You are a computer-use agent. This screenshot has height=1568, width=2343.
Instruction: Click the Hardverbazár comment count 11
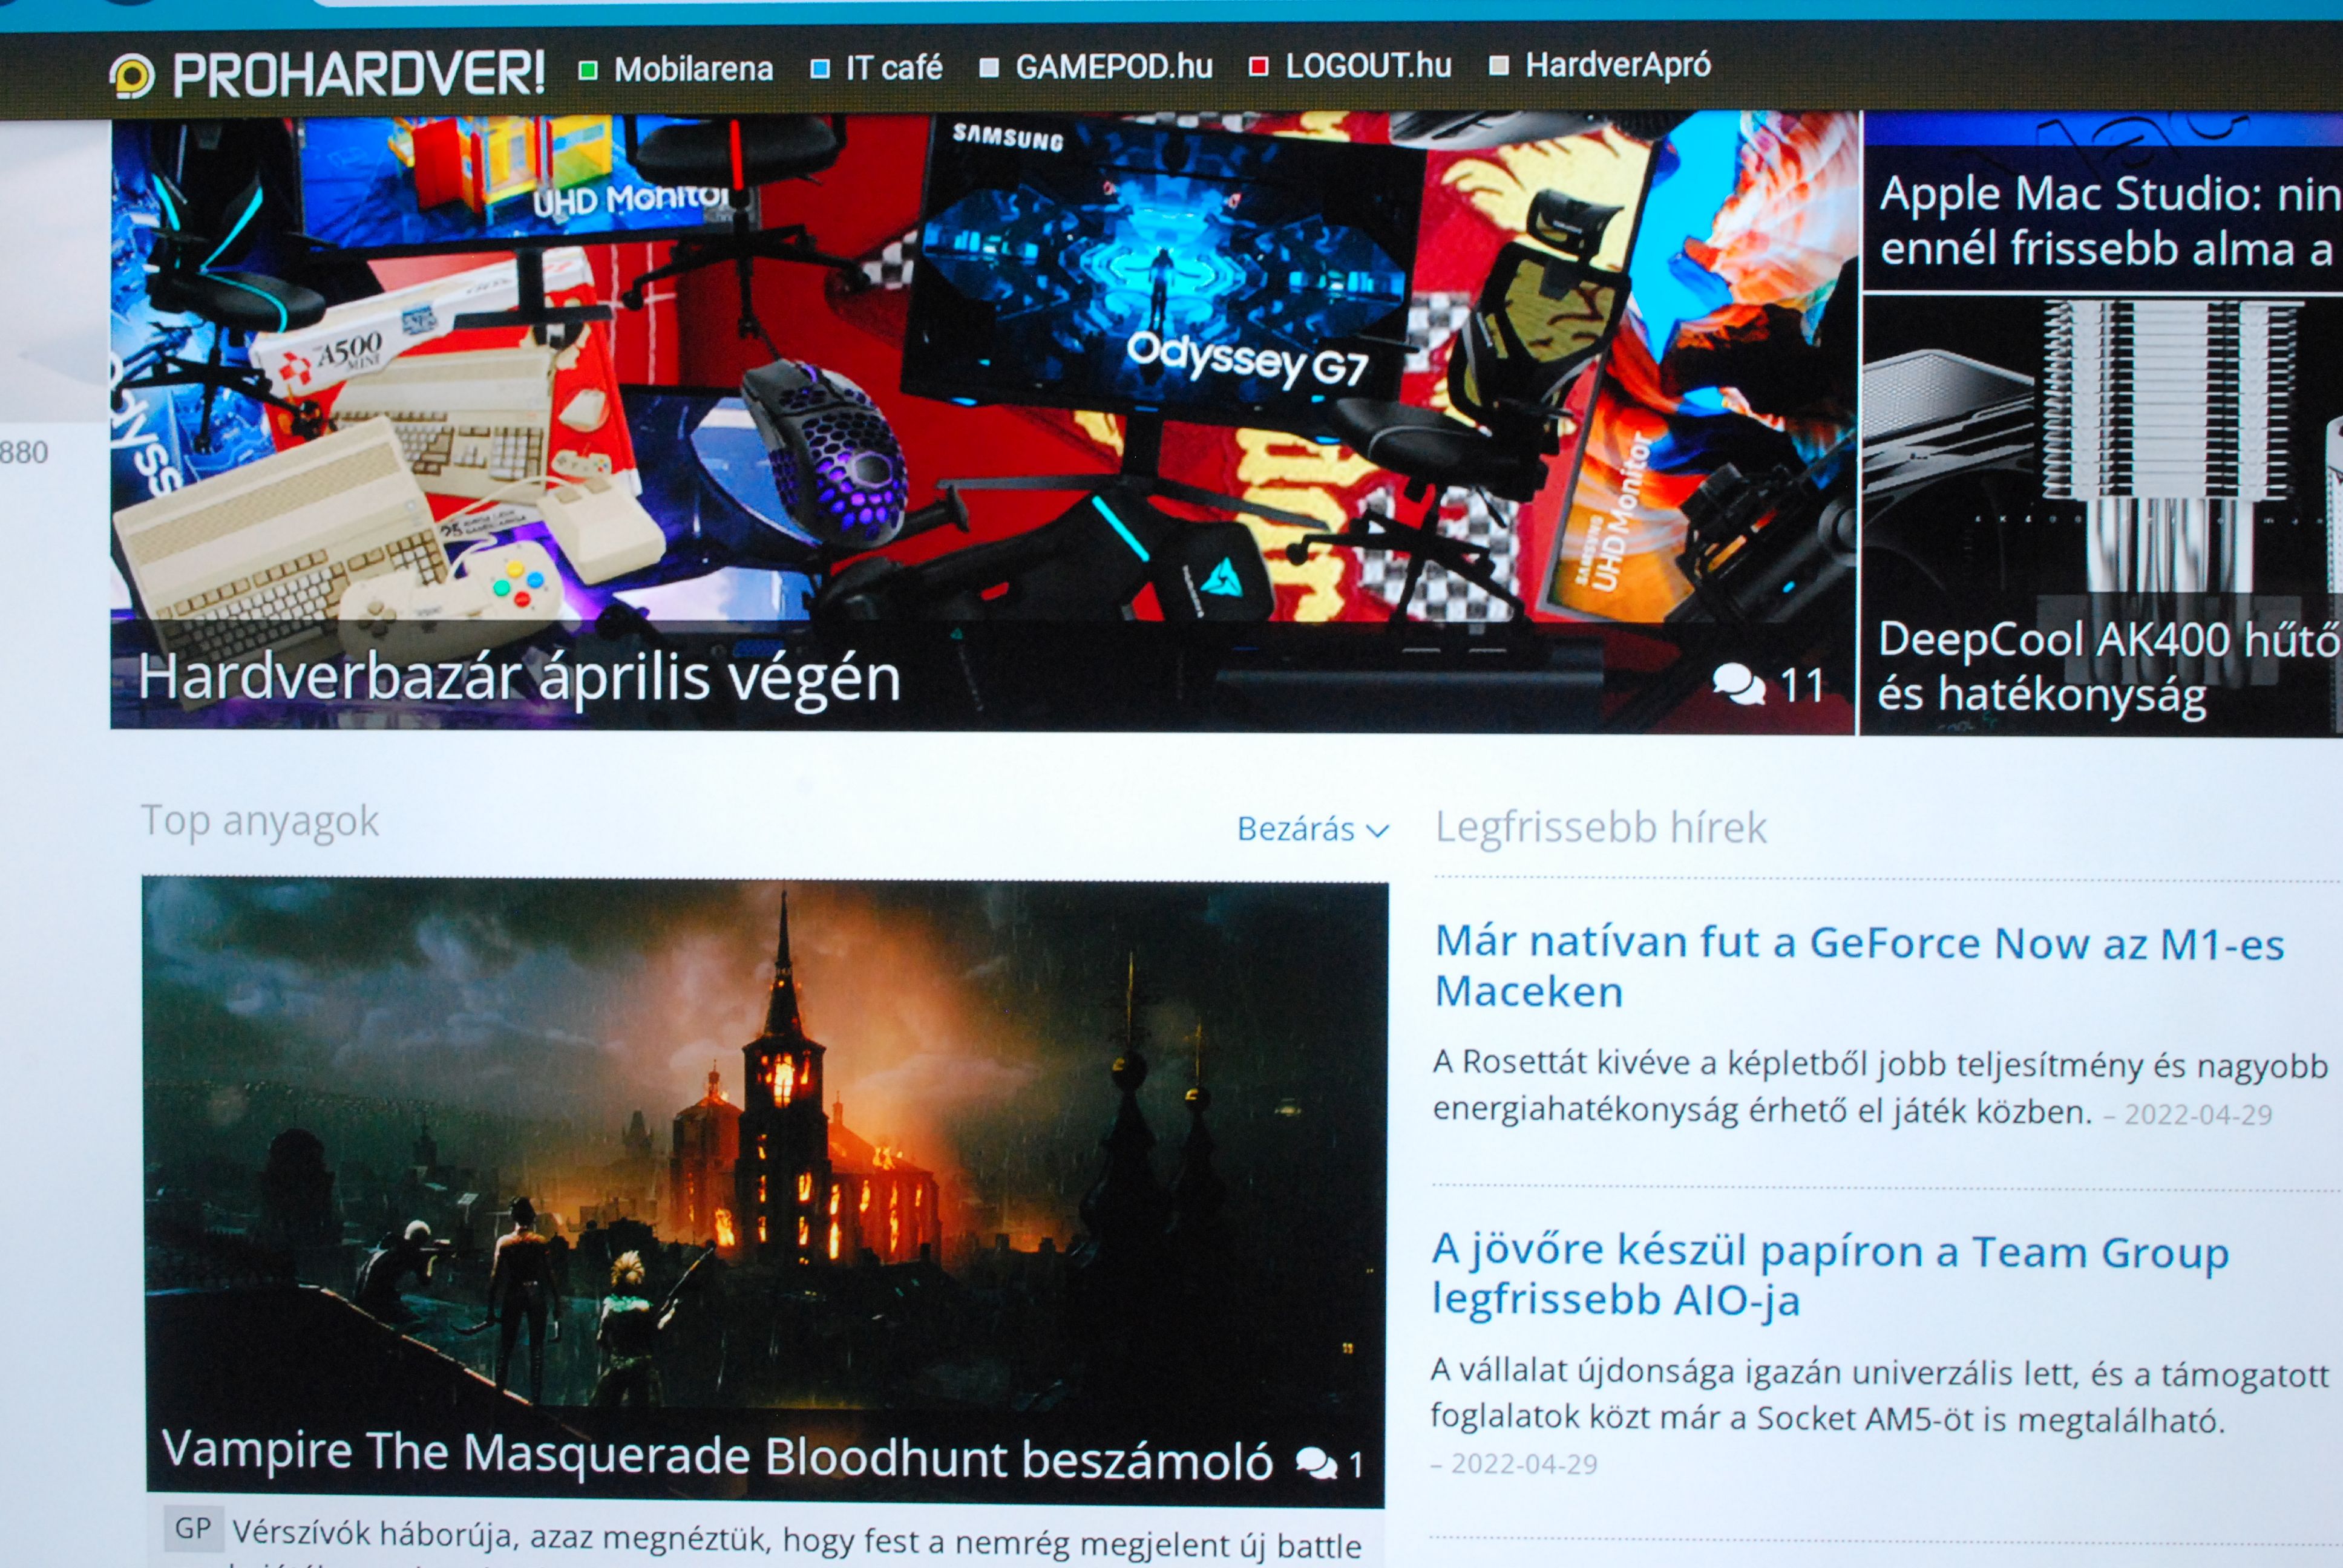[1803, 686]
